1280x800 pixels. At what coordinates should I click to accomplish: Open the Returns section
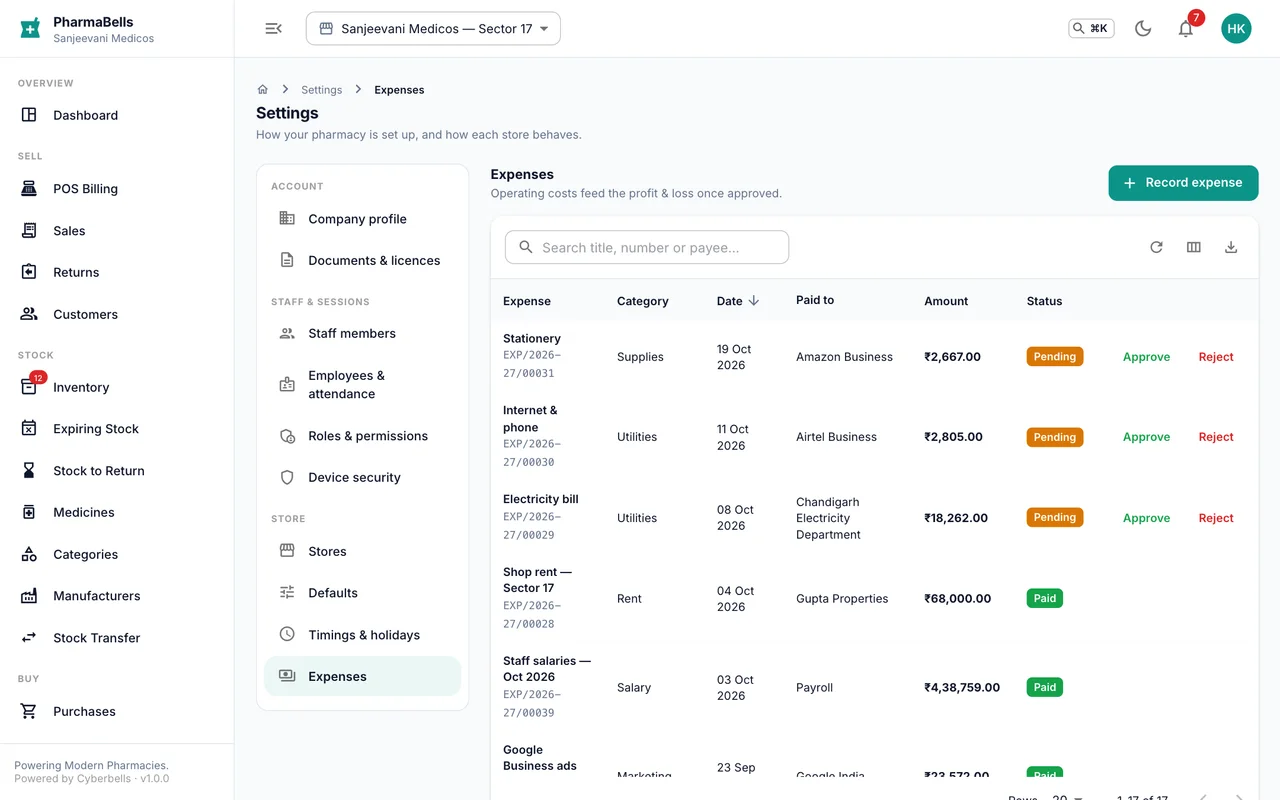click(117, 272)
